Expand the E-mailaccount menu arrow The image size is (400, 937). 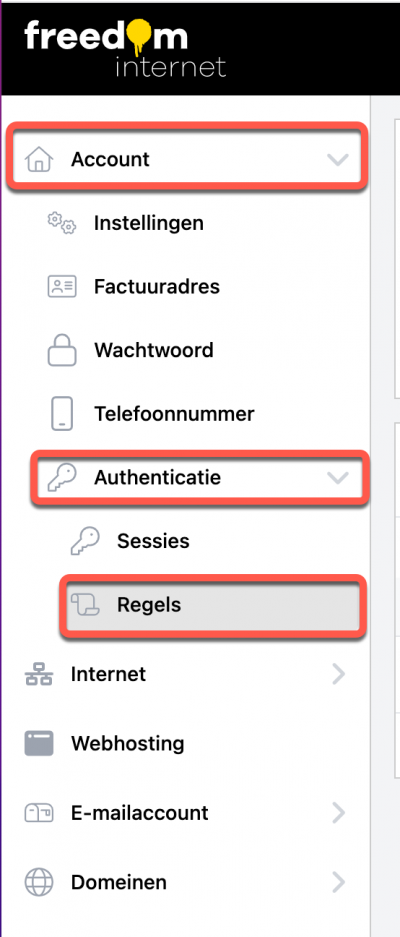338,813
